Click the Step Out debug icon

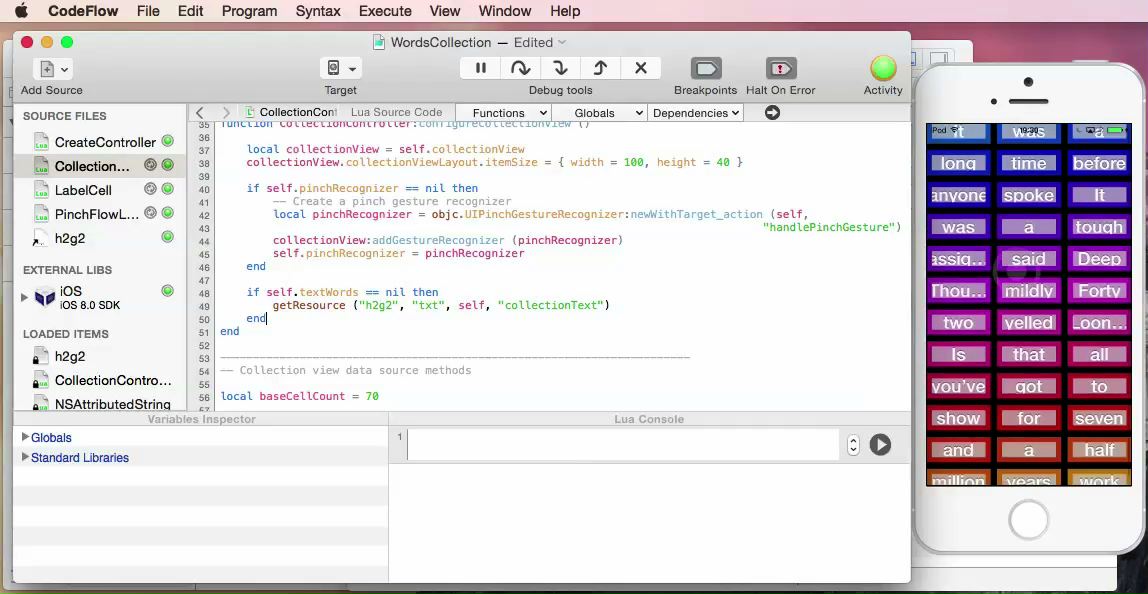pyautogui.click(x=600, y=68)
